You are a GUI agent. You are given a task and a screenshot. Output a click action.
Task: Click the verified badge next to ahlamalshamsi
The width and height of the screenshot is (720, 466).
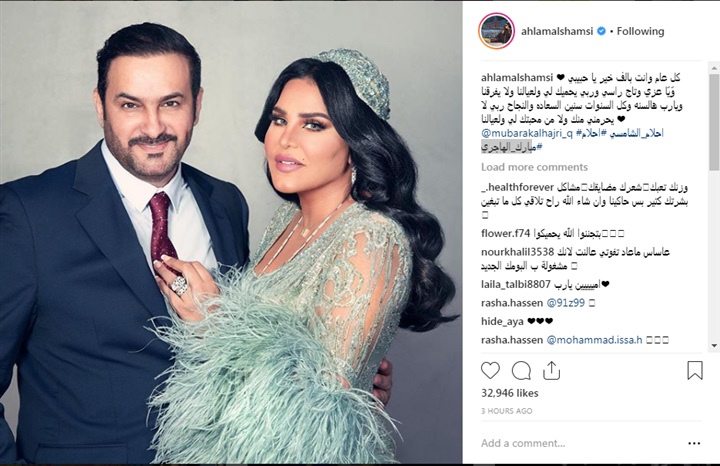[601, 31]
